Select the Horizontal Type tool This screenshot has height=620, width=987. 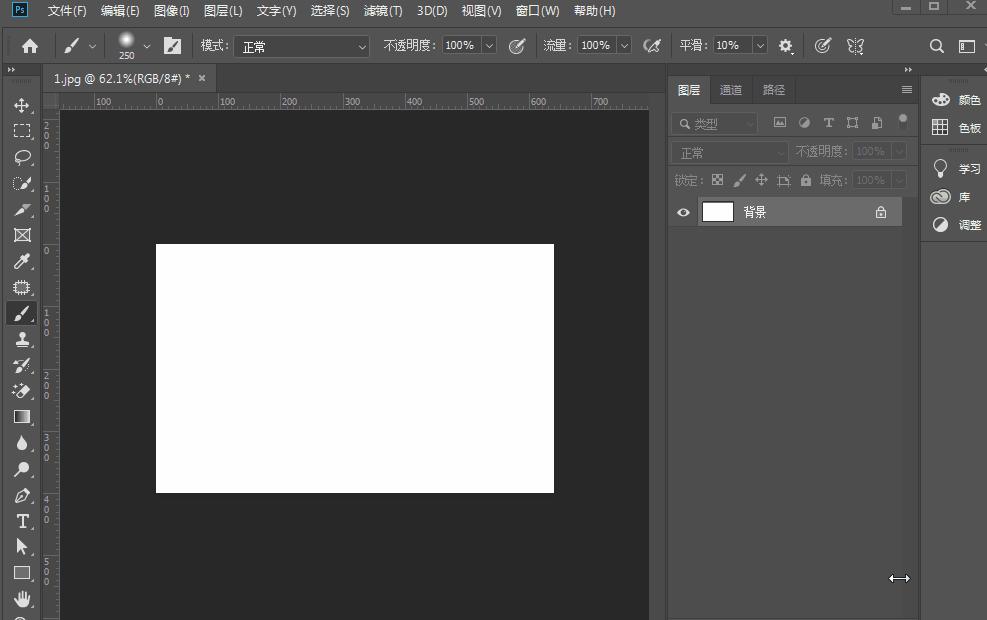coord(21,521)
